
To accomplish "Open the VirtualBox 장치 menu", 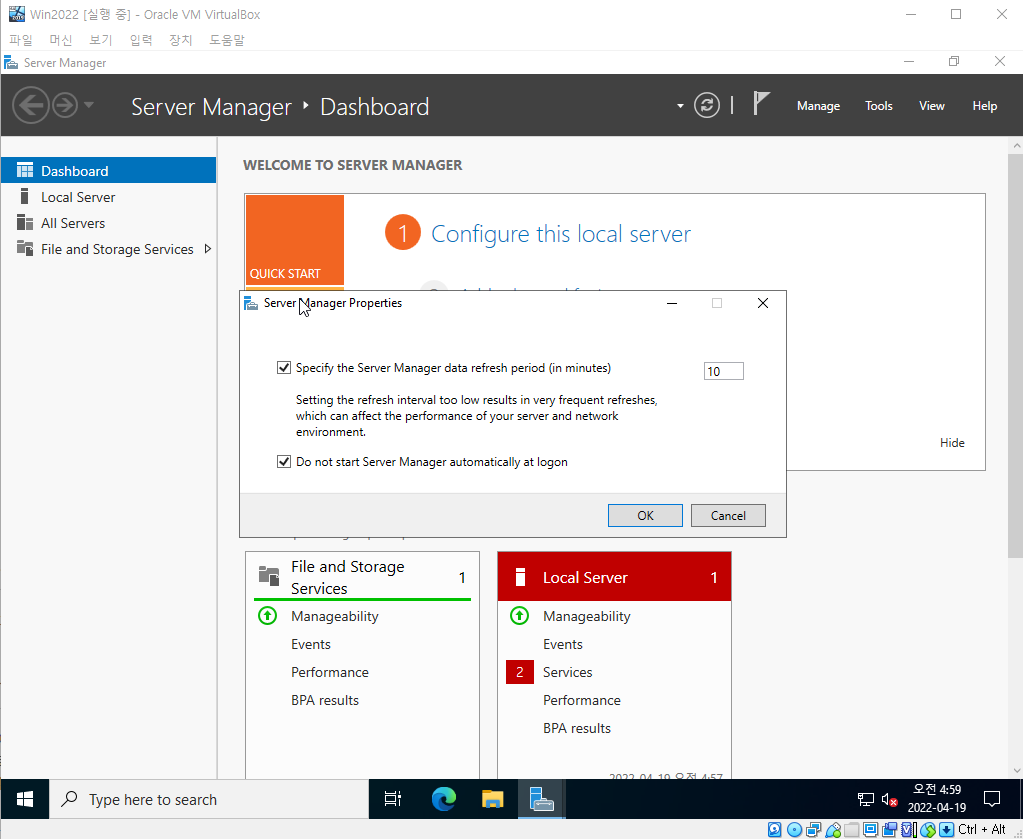I will (180, 40).
